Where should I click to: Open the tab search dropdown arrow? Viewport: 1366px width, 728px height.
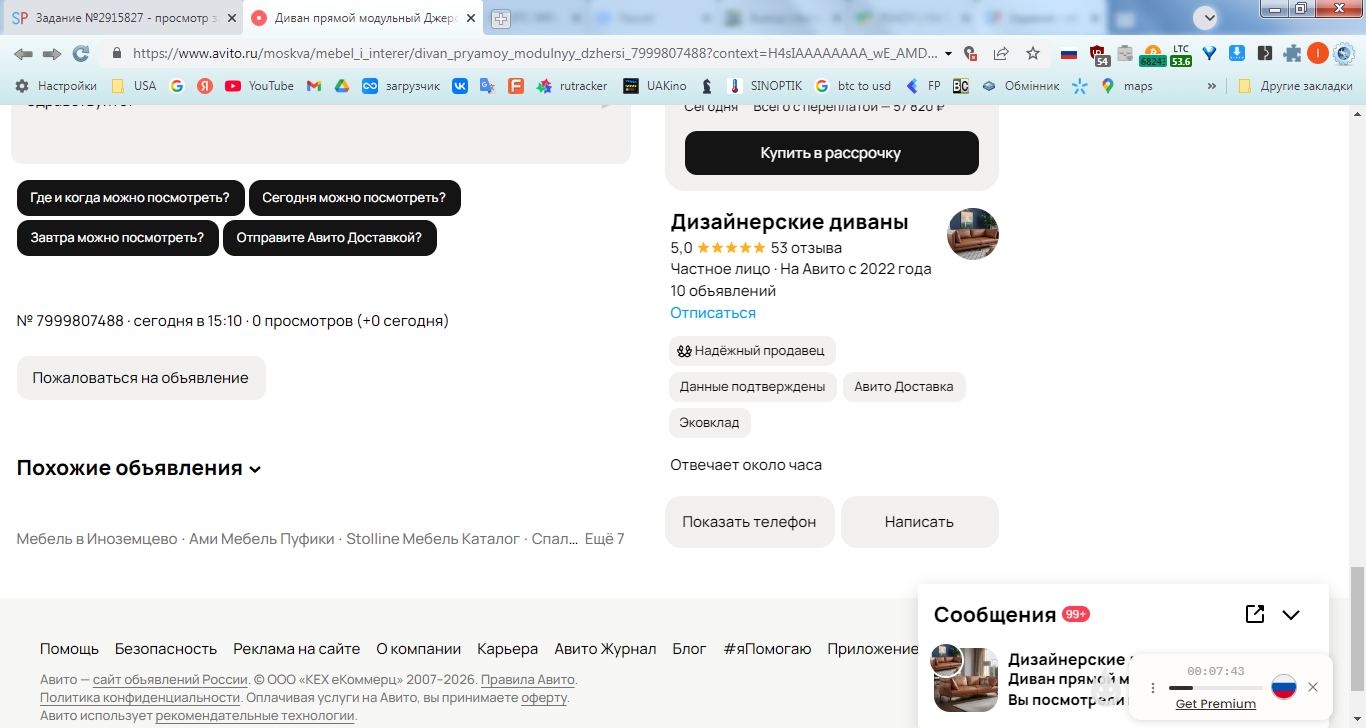click(x=1207, y=17)
